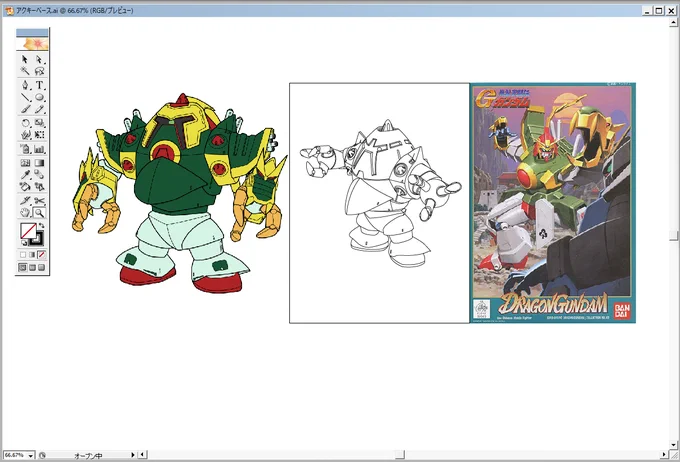The height and width of the screenshot is (462, 680).
Task: Open the zoom level dropdown arrow
Action: click(x=31, y=455)
